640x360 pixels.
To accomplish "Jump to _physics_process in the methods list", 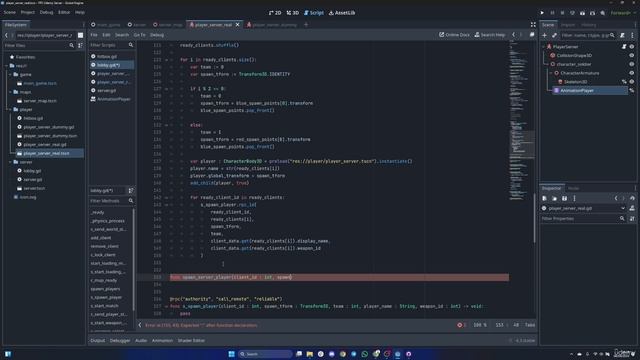I will (x=108, y=221).
